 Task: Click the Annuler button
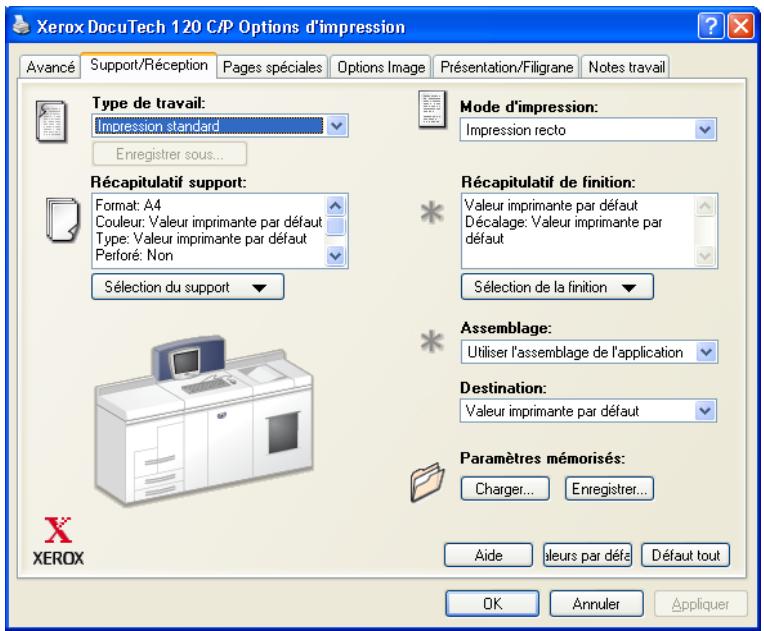596,604
